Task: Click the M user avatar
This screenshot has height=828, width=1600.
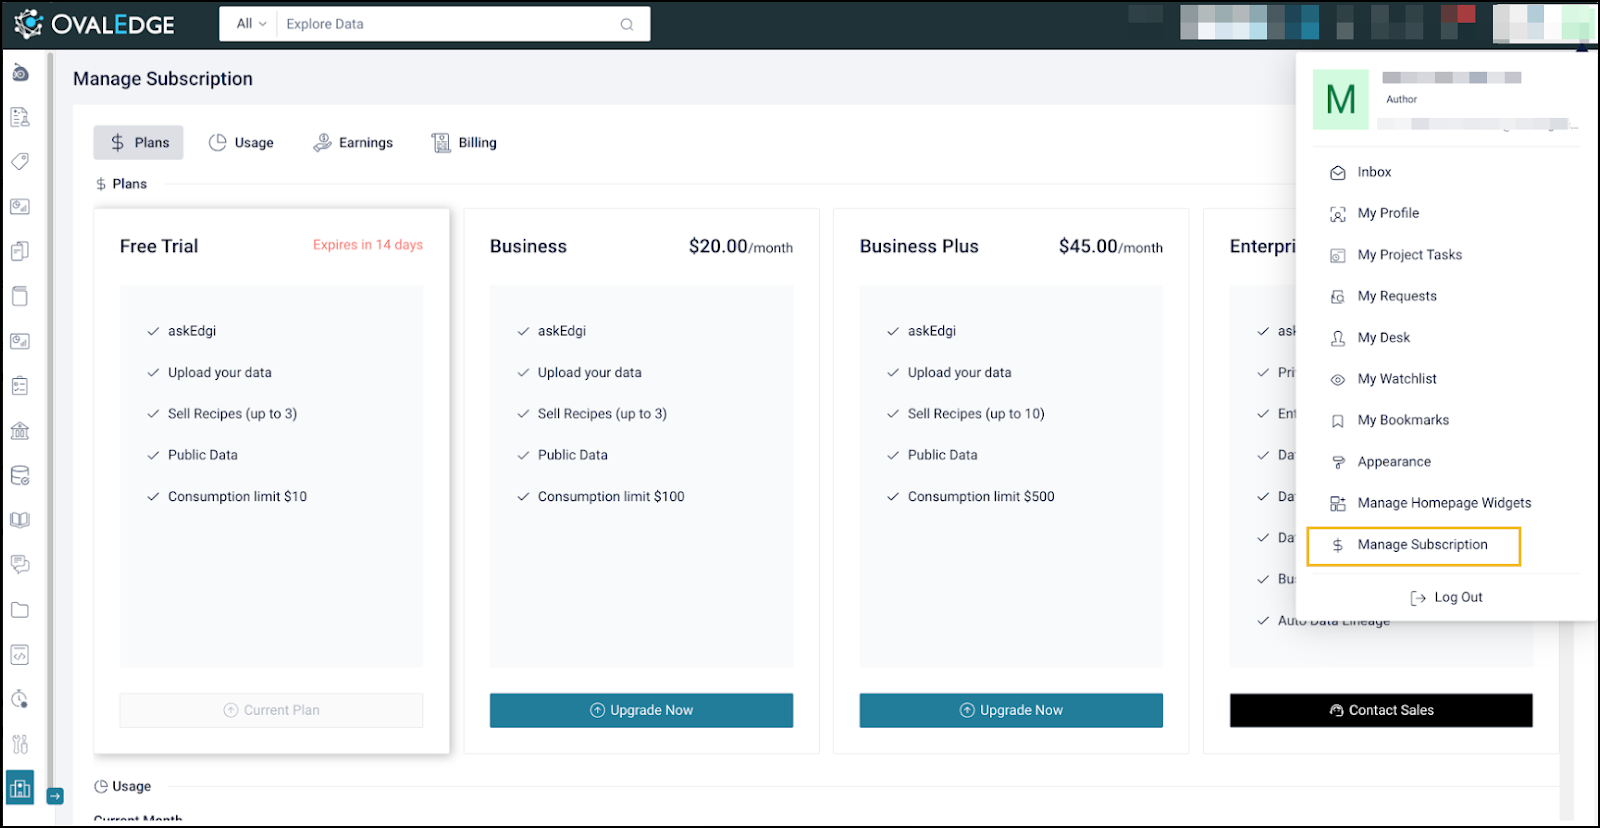Action: click(1340, 99)
